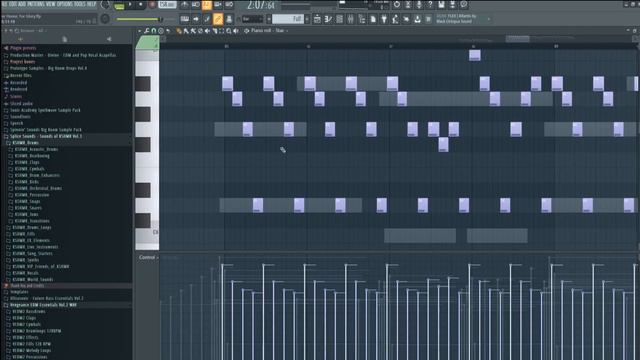Viewport: 640px width, 360px height.
Task: Toggle the blend recording overdub button
Action: (218, 4)
